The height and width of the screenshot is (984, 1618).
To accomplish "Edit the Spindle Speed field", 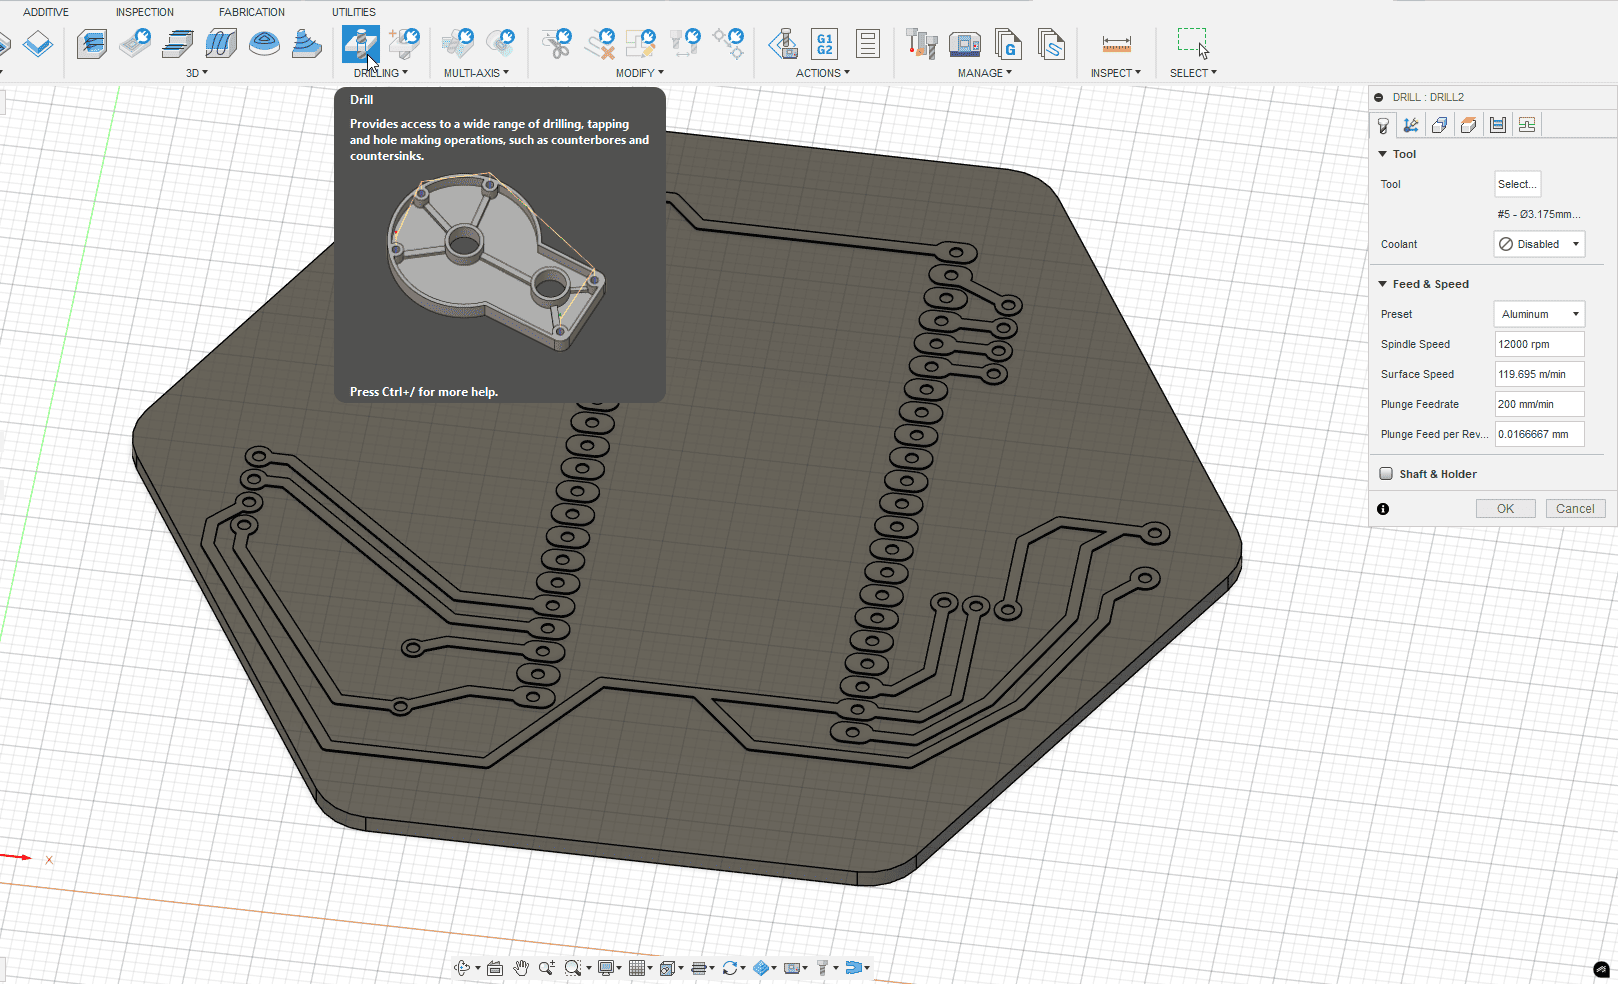I will pos(1539,344).
